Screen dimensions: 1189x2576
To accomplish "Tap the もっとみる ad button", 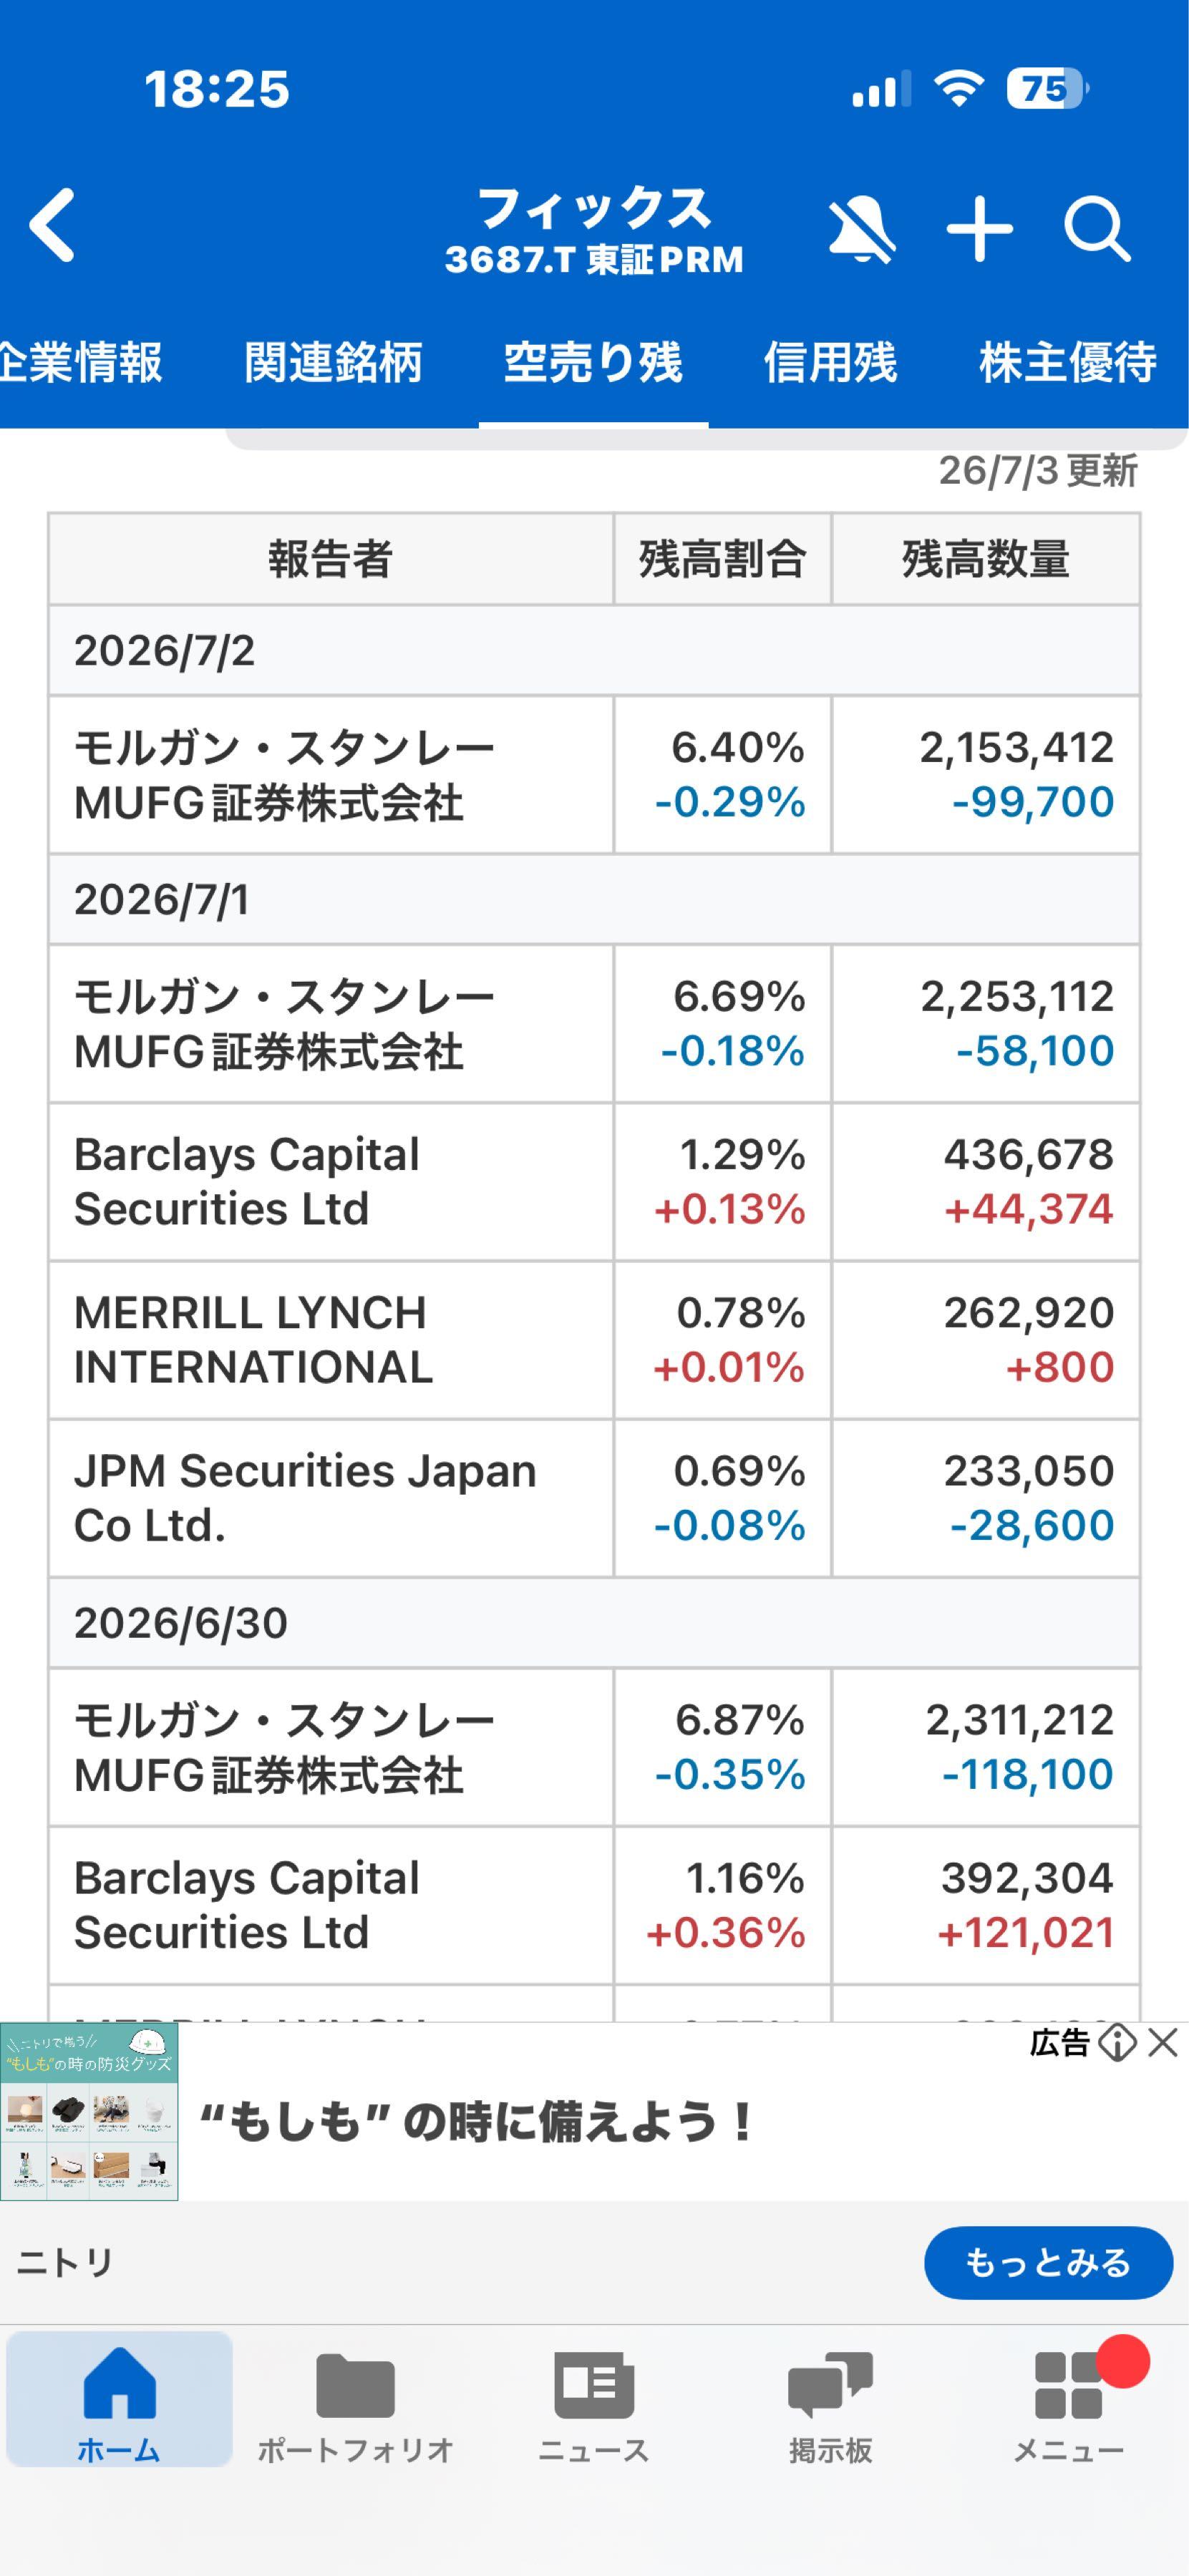I will [1048, 2262].
